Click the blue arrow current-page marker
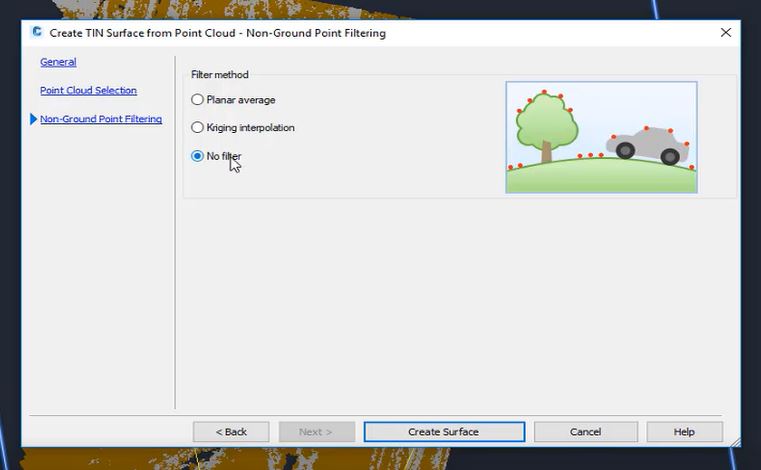 [33, 119]
